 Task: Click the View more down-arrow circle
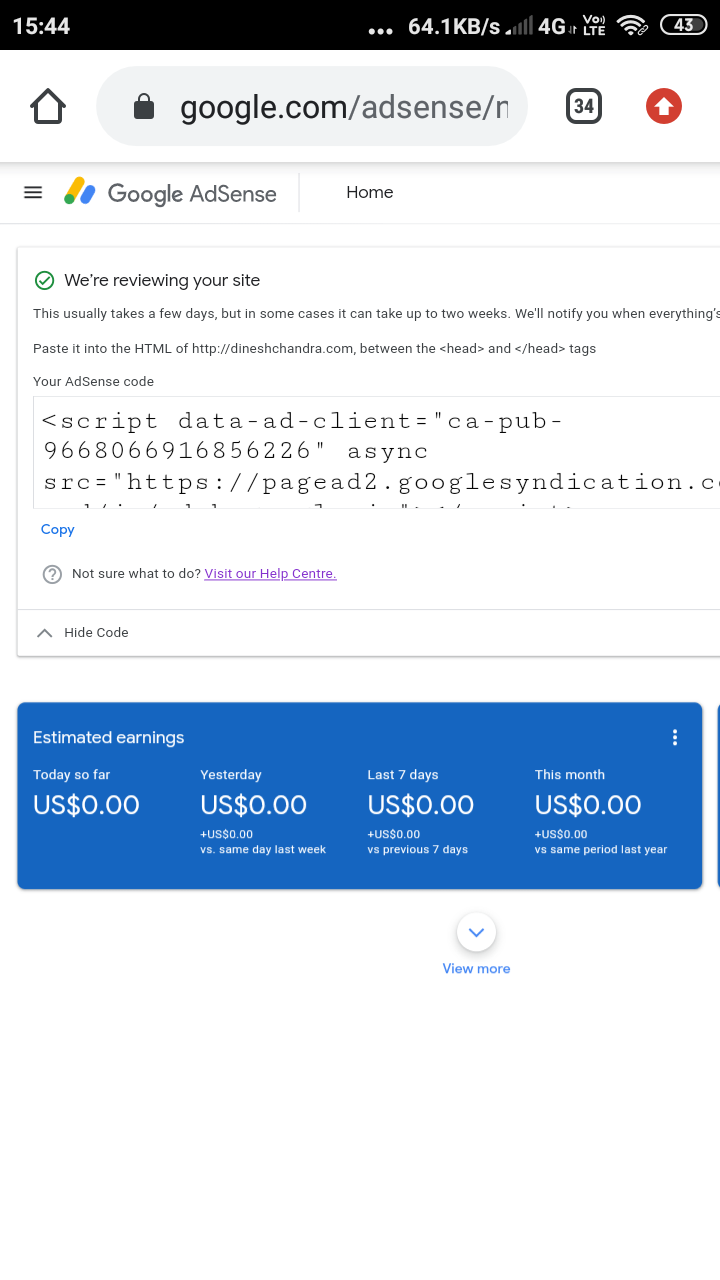click(476, 932)
